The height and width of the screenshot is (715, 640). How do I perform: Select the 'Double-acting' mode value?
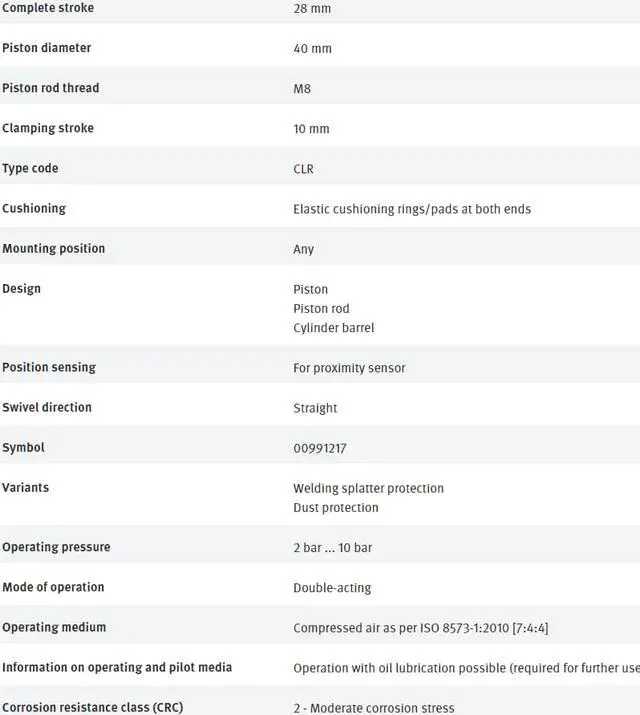pyautogui.click(x=334, y=588)
